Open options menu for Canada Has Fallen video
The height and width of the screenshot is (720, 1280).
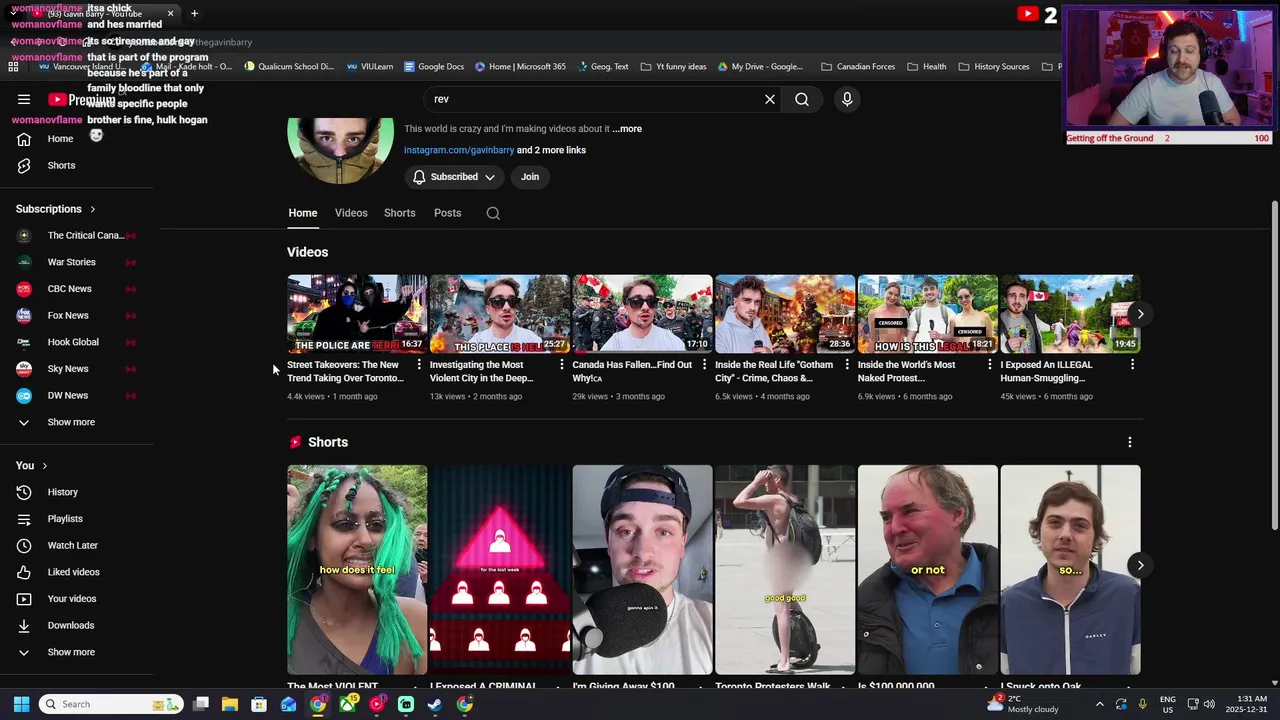[704, 365]
